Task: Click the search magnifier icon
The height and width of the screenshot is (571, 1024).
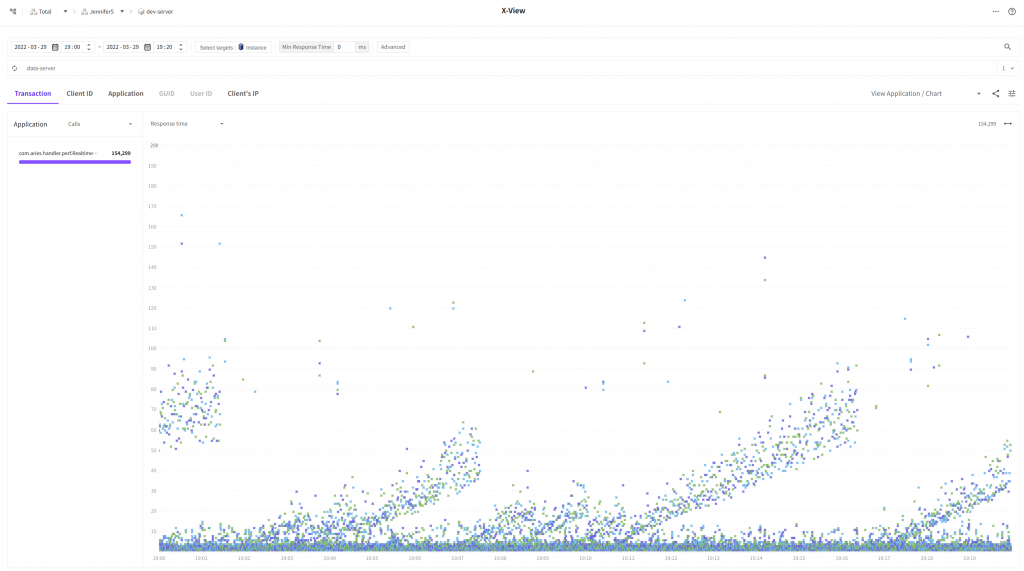Action: pos(1007,47)
